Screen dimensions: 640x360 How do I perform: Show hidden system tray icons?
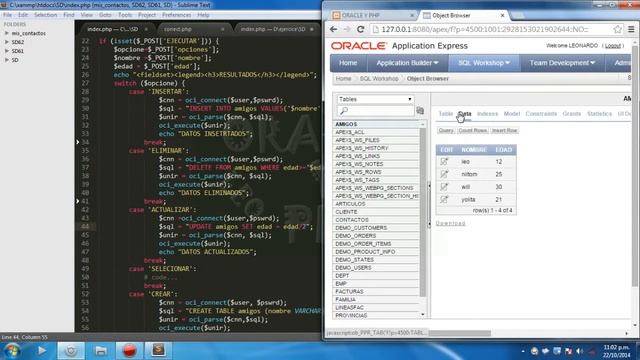click(x=523, y=351)
